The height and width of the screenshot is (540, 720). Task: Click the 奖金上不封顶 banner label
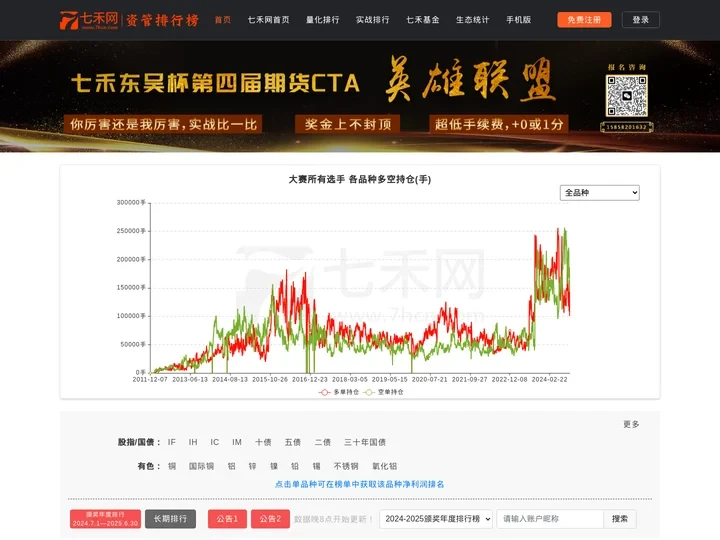coord(348,124)
